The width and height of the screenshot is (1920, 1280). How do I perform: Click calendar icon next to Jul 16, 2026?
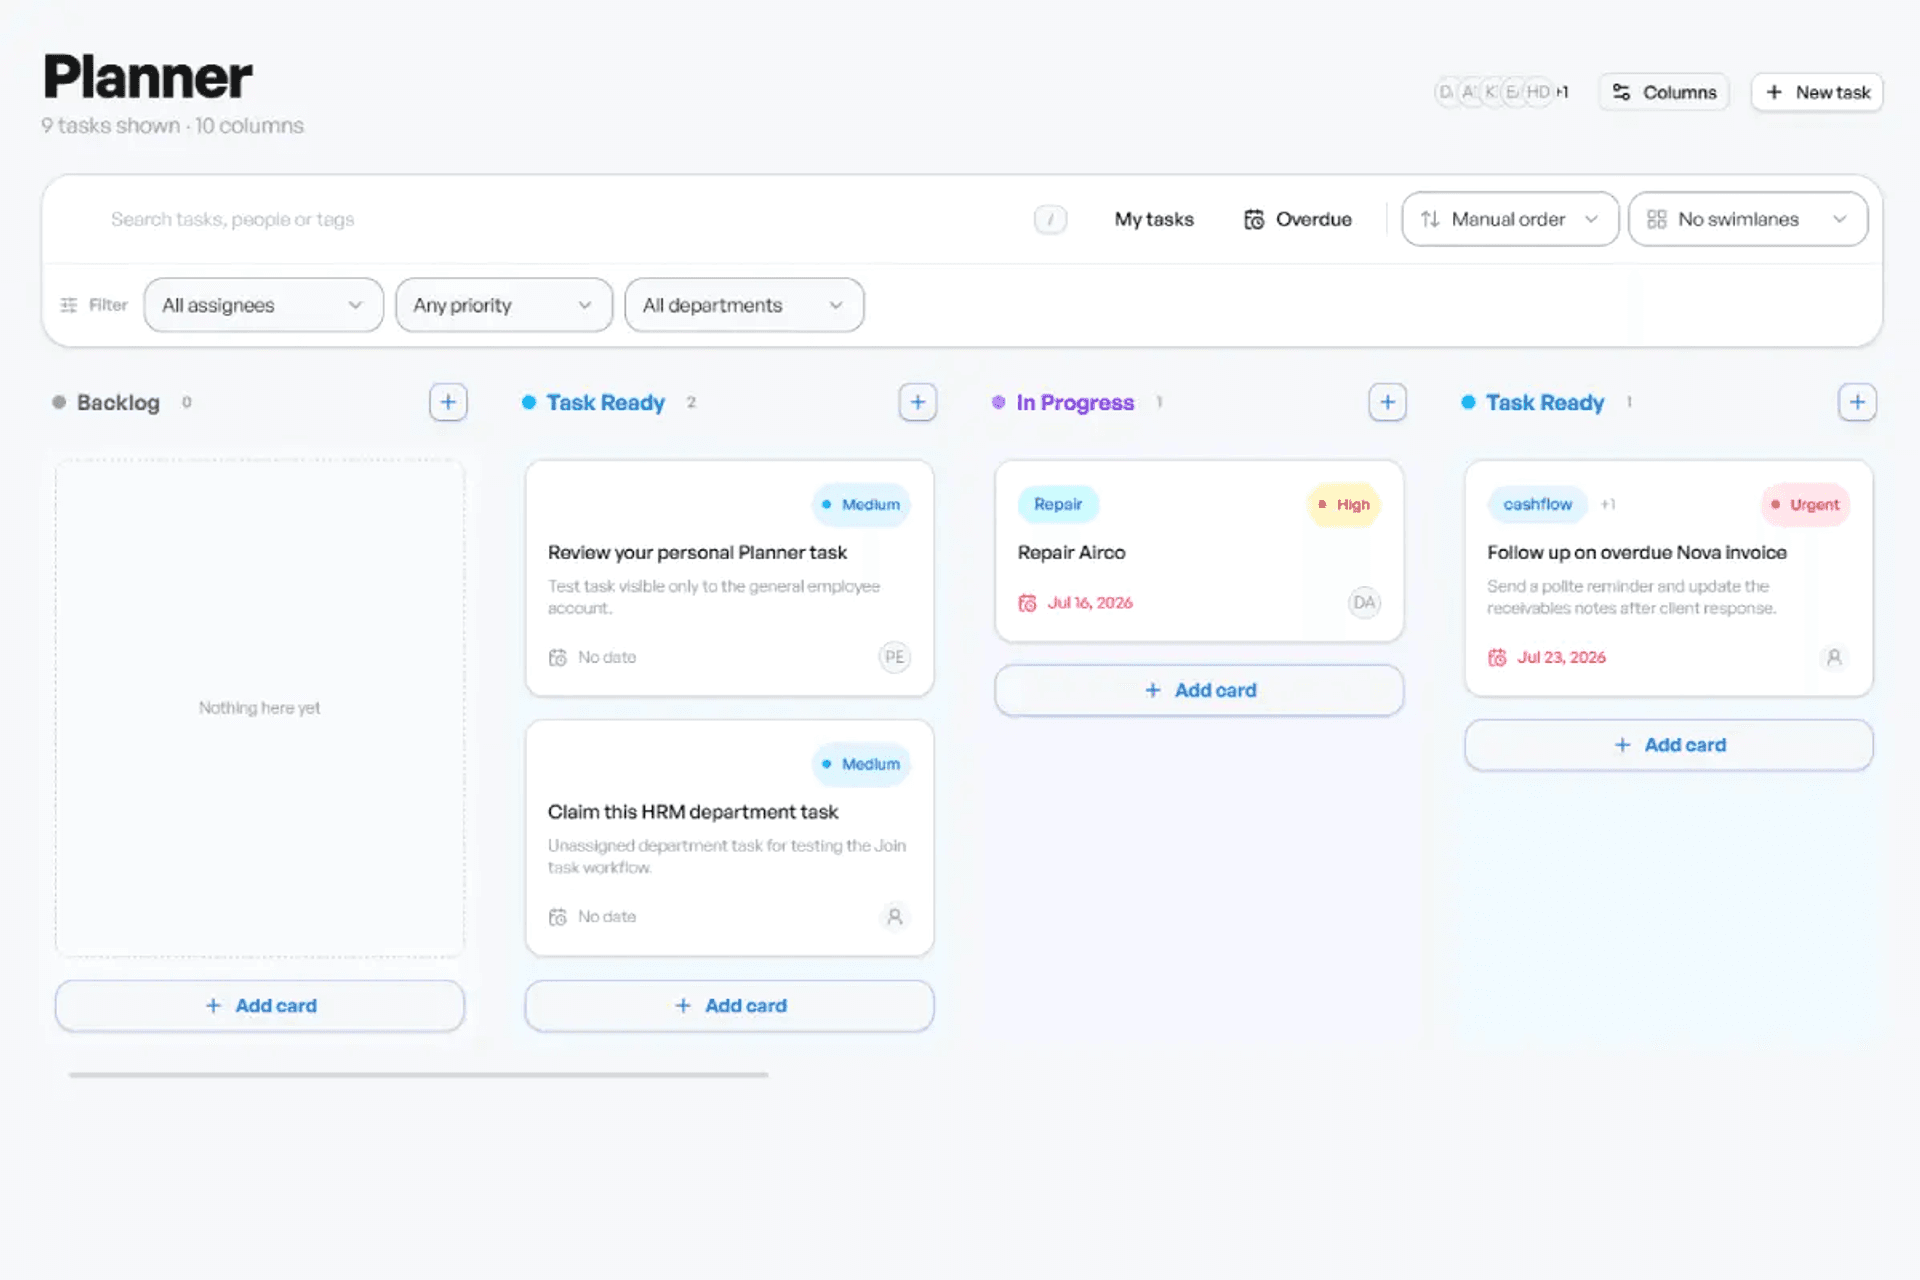click(1027, 603)
